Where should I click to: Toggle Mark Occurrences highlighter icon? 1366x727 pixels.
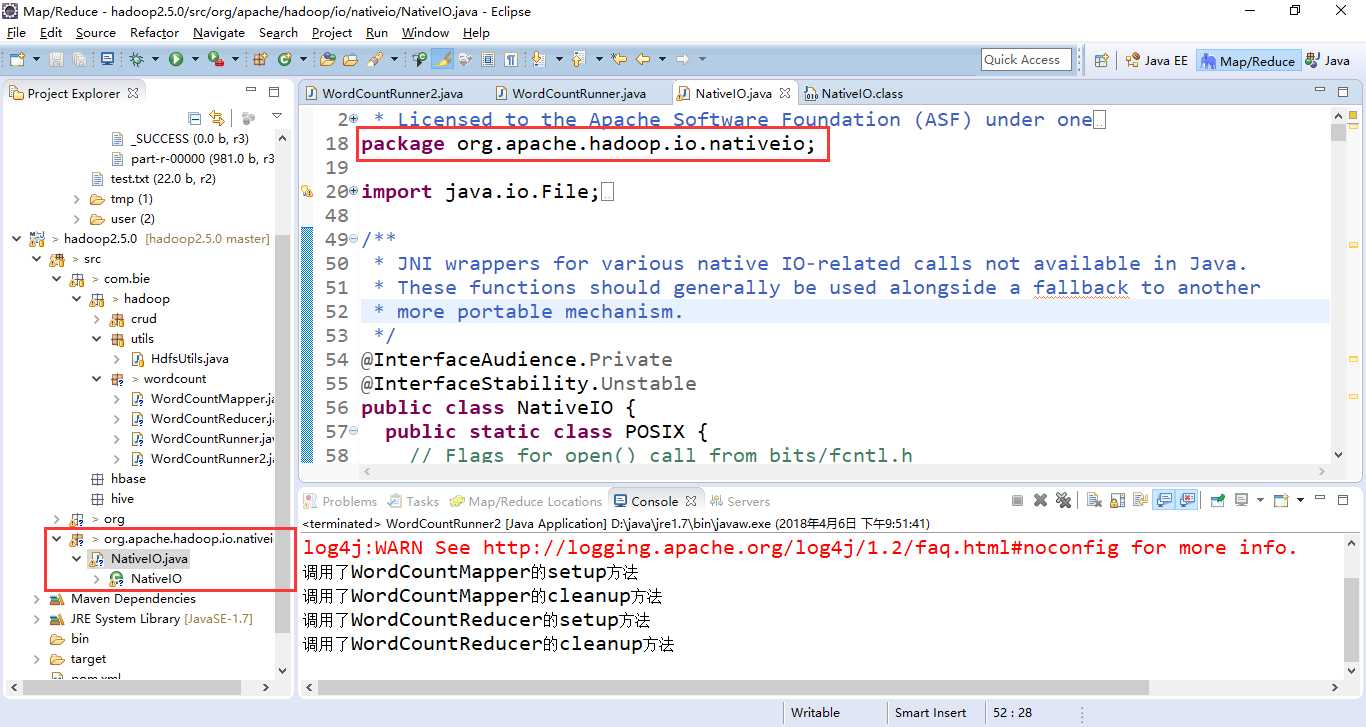[442, 60]
